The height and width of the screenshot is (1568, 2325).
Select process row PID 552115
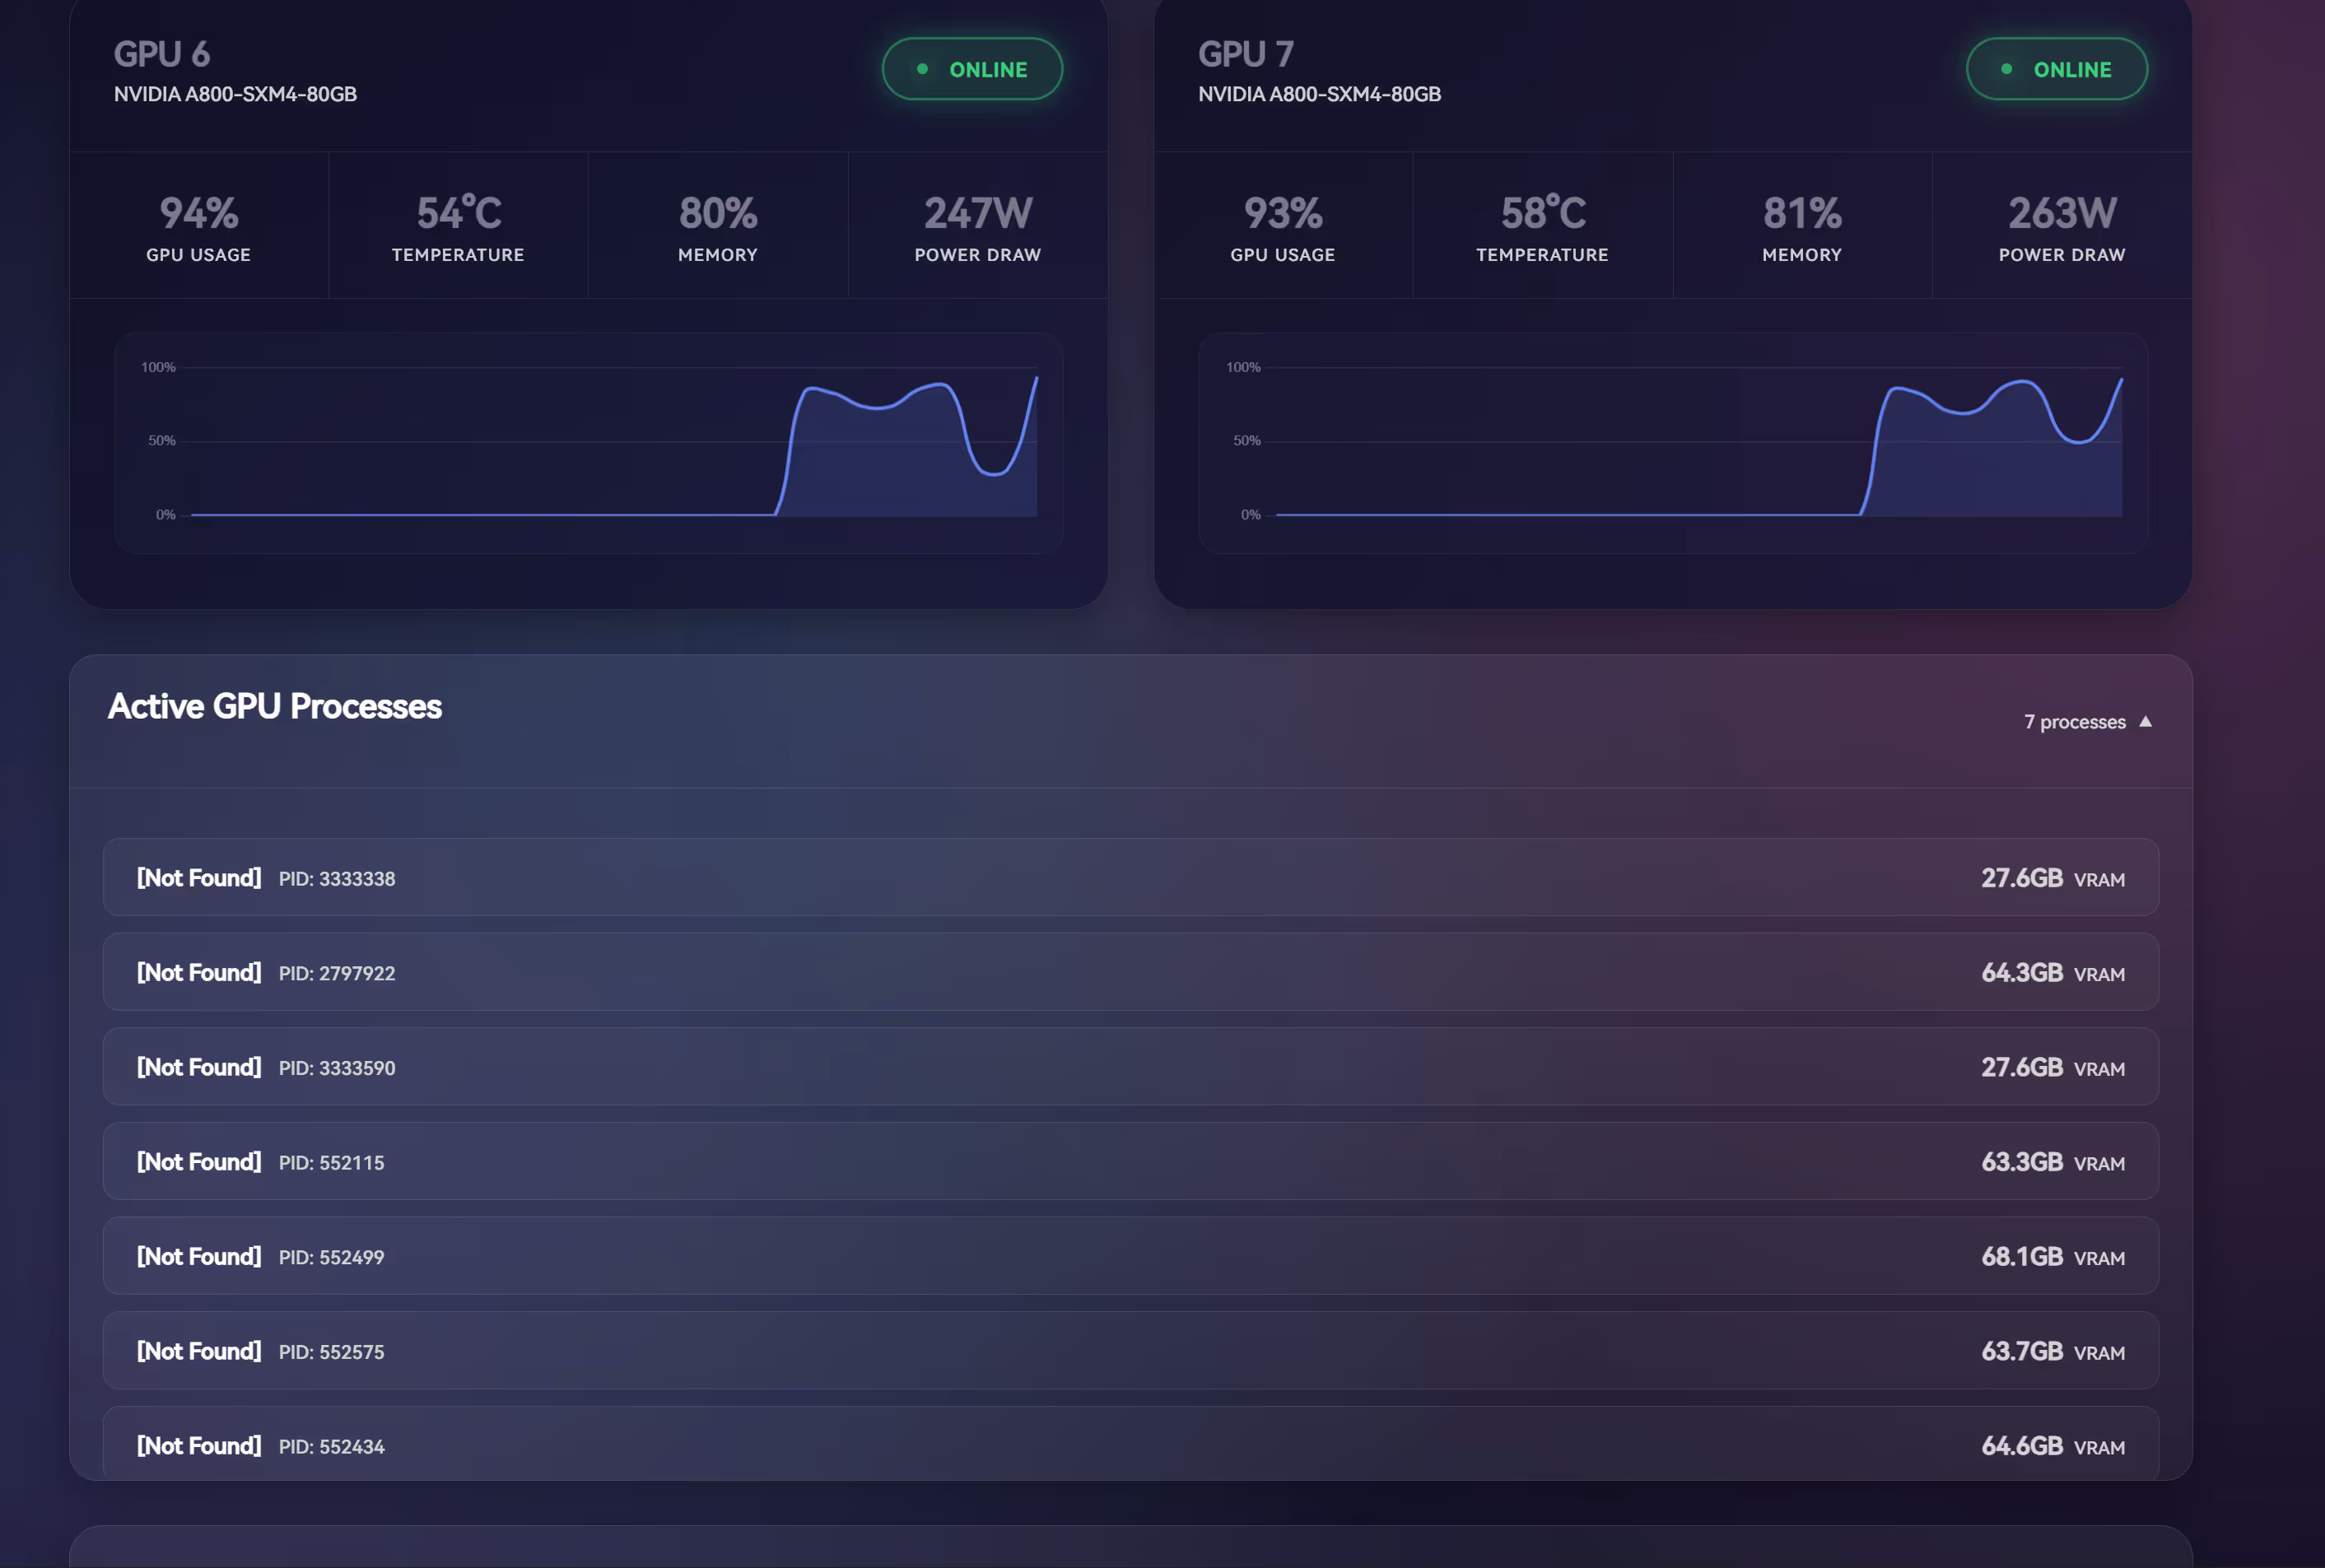pos(1130,1161)
